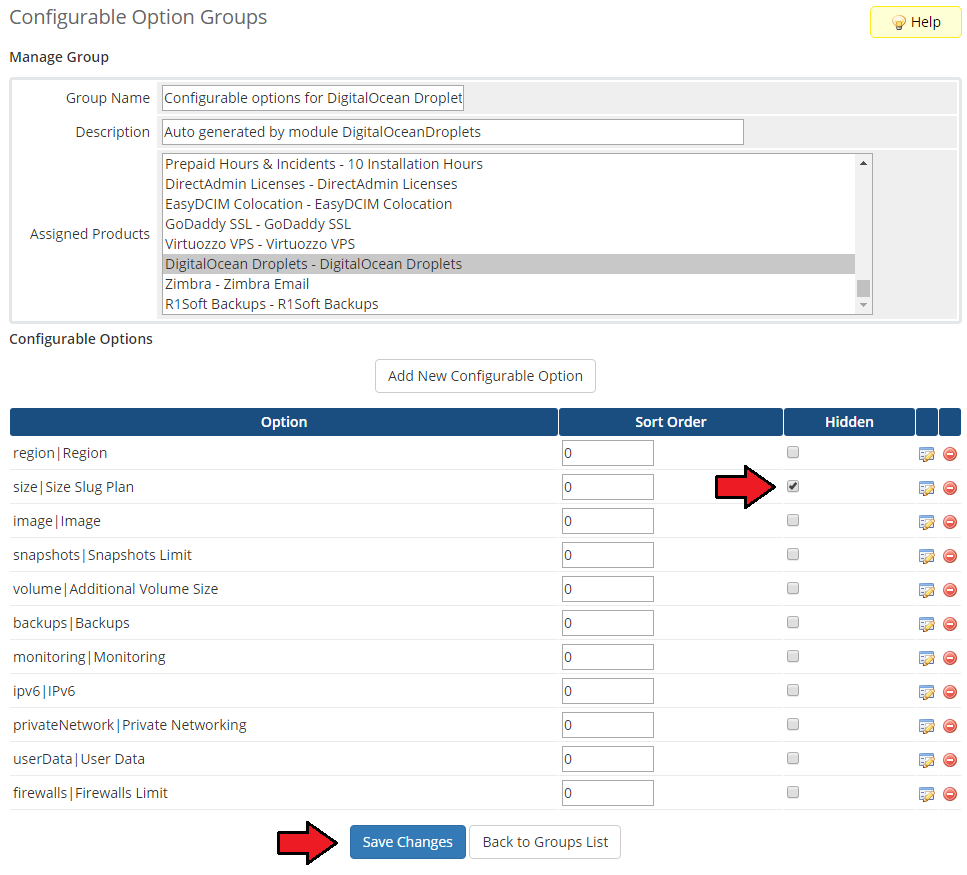
Task: Click Add New Configurable Option
Action: tap(485, 376)
